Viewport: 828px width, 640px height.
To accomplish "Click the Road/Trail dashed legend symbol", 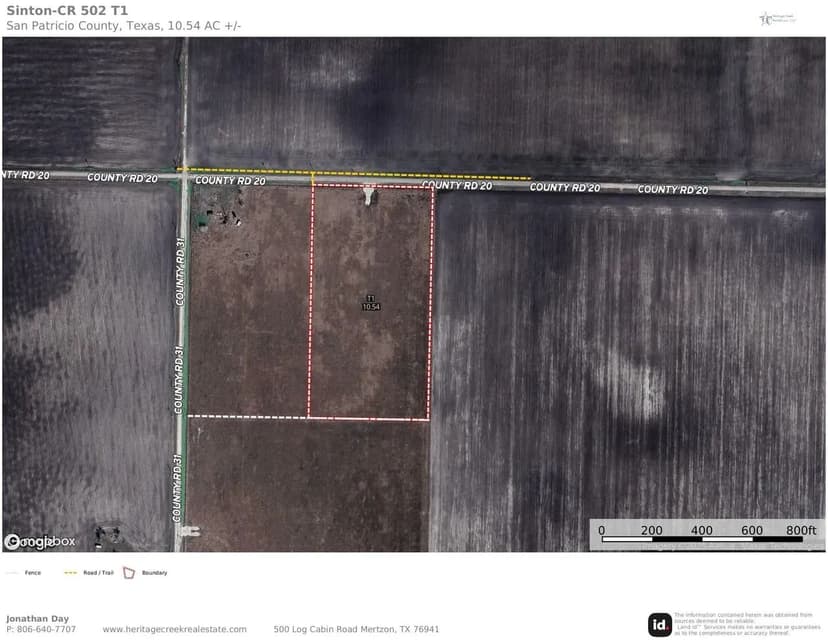I will coord(70,572).
